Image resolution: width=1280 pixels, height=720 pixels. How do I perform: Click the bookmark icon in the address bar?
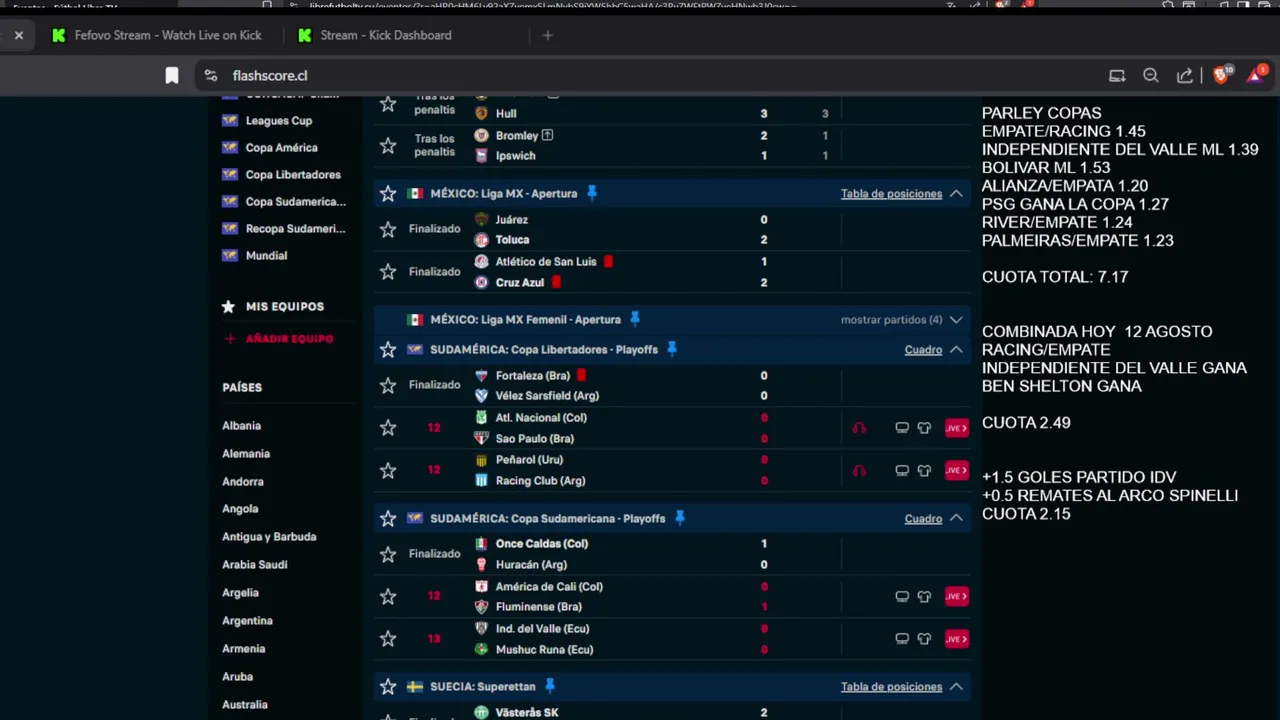(x=172, y=75)
